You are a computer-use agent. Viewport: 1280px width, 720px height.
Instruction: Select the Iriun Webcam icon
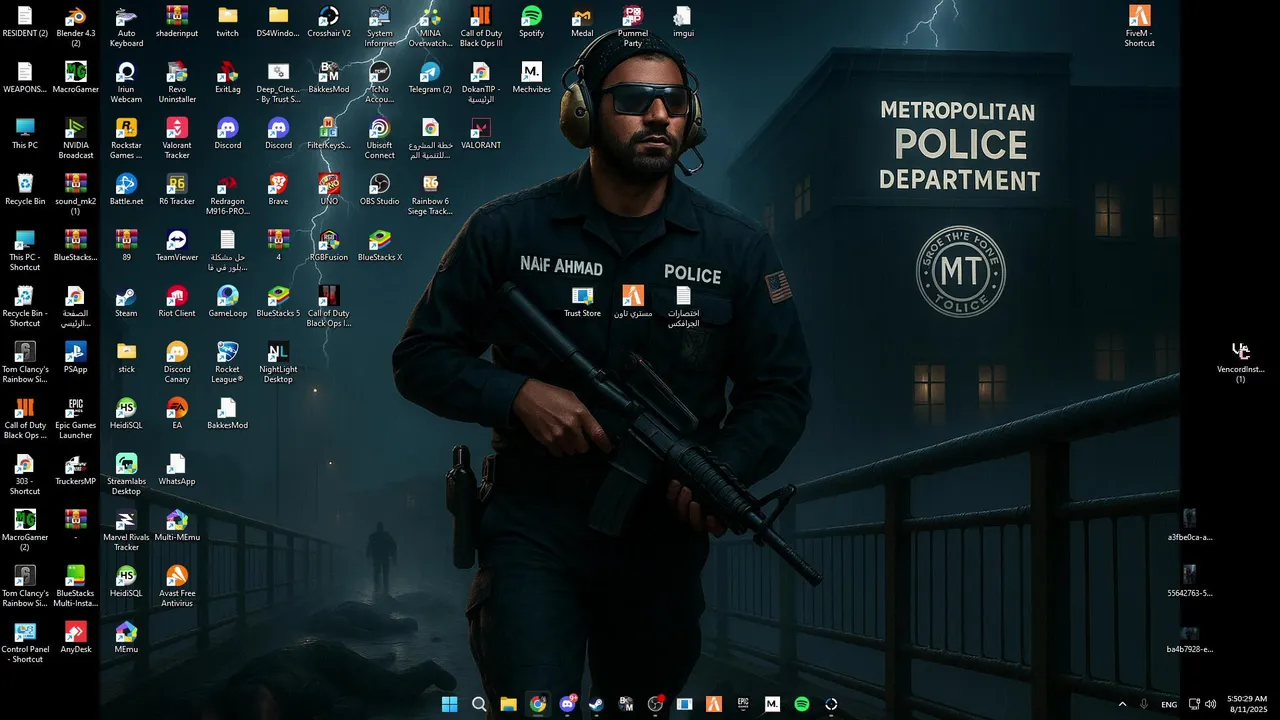click(126, 83)
